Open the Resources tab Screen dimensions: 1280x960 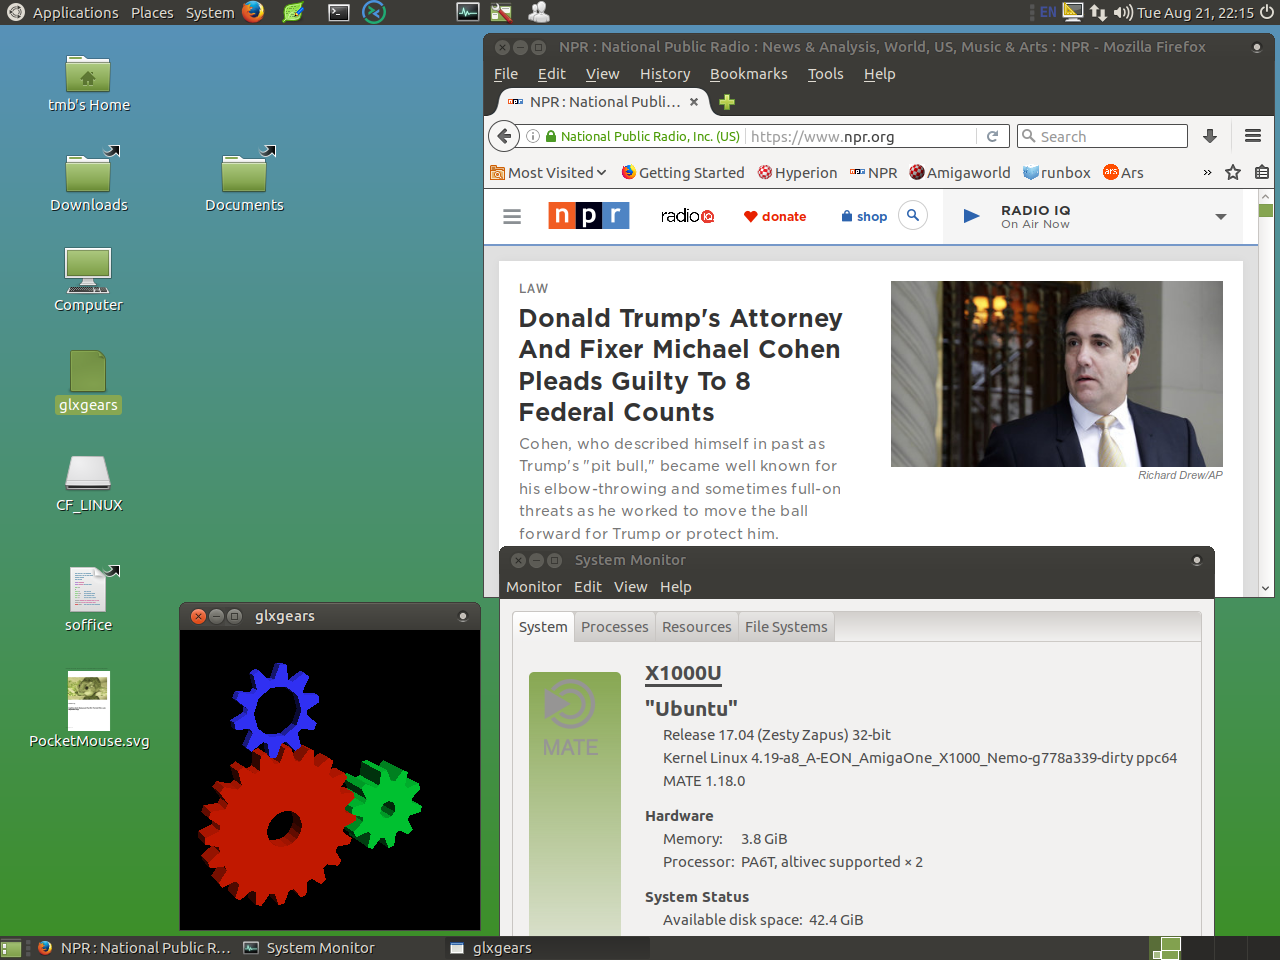tap(696, 627)
